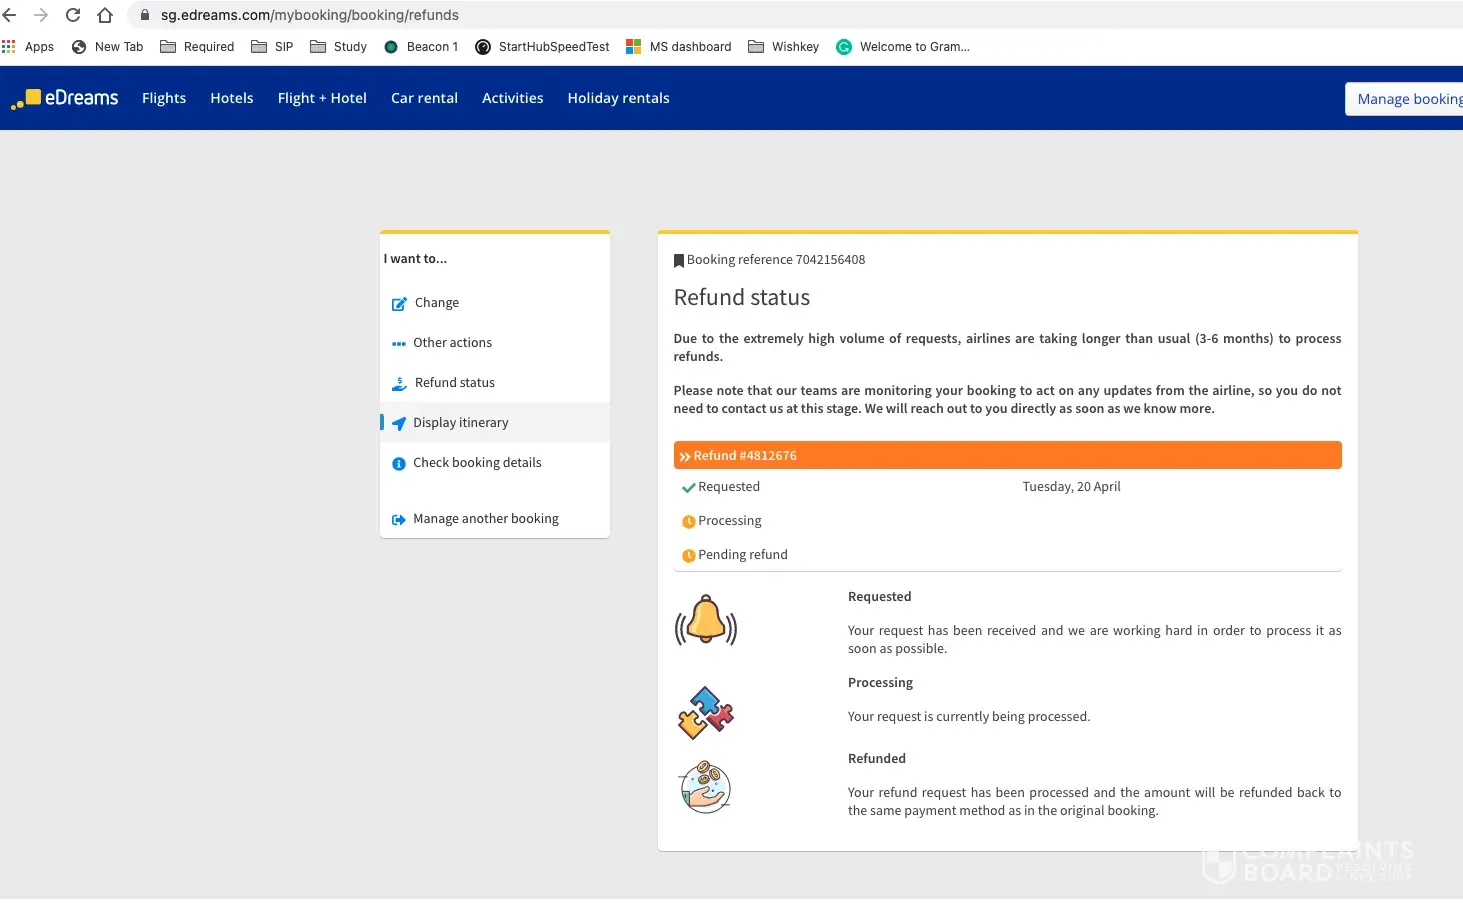Image resolution: width=1463 pixels, height=904 pixels.
Task: Open the Required bookmarks folder
Action: point(197,47)
